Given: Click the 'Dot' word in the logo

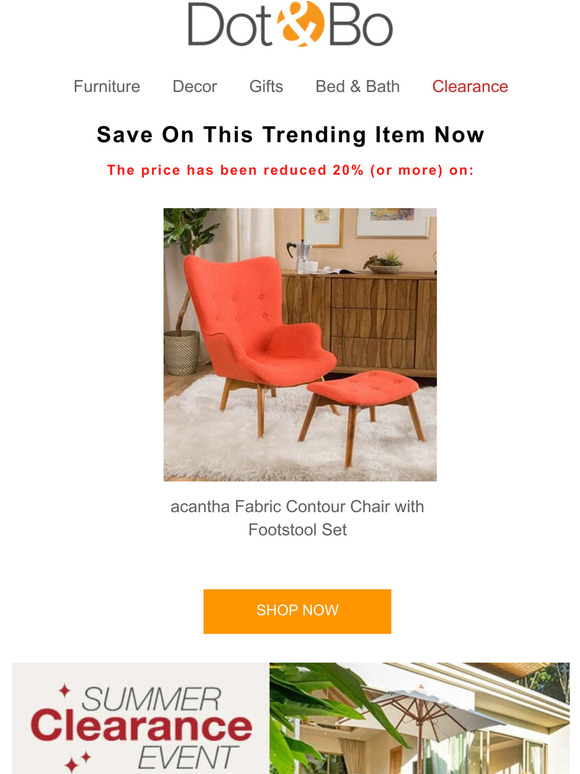Looking at the screenshot, I should pyautogui.click(x=230, y=25).
